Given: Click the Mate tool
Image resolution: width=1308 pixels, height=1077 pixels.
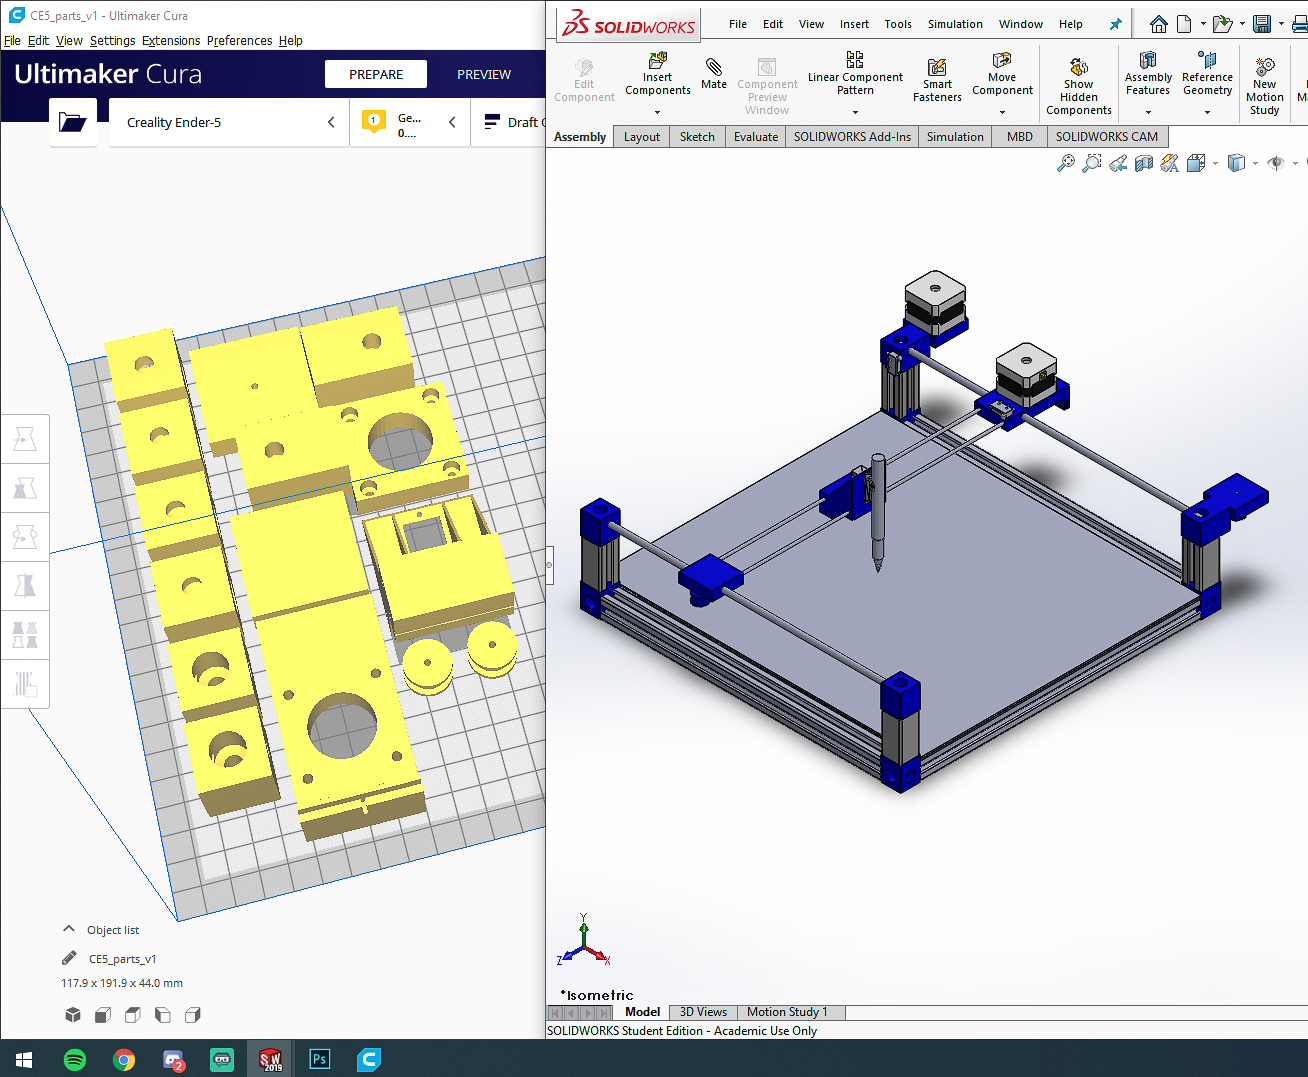Looking at the screenshot, I should pos(714,74).
